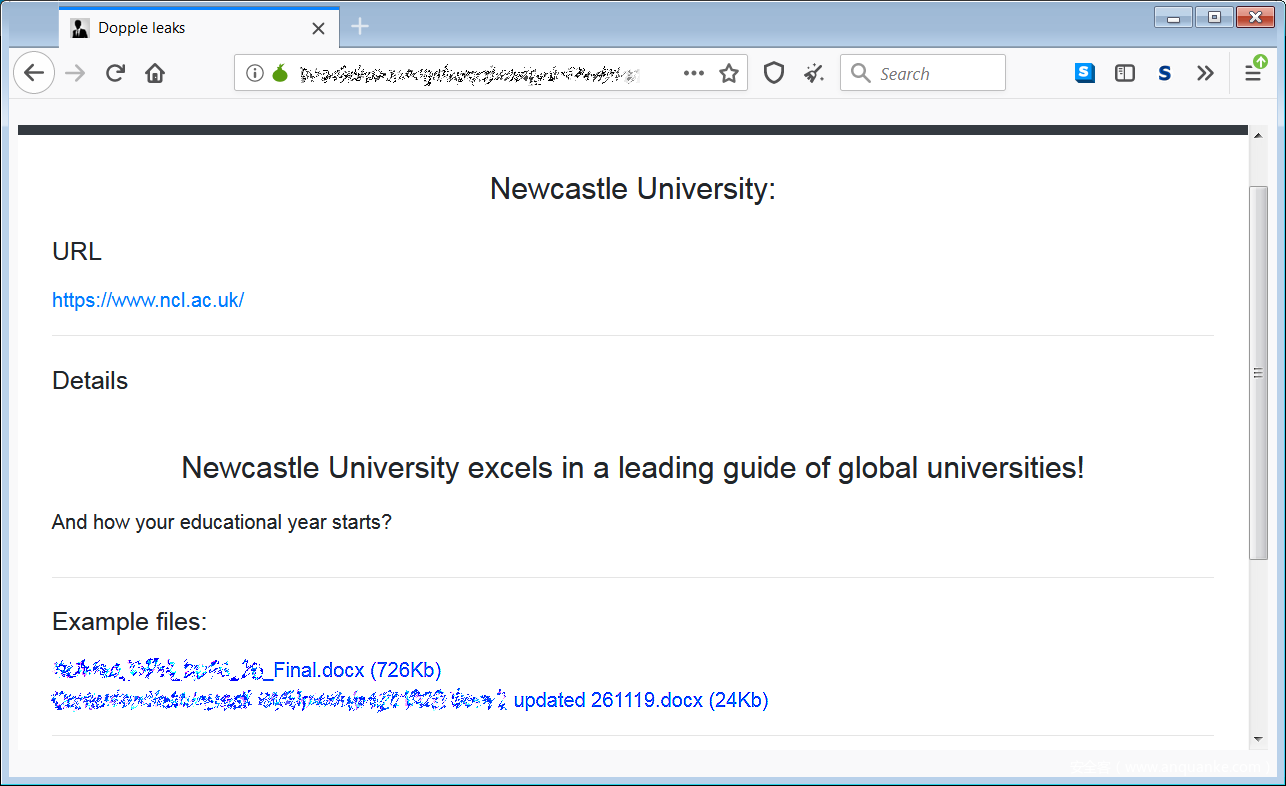Open the https://www.ncl.ac.uk/ link

pos(148,300)
